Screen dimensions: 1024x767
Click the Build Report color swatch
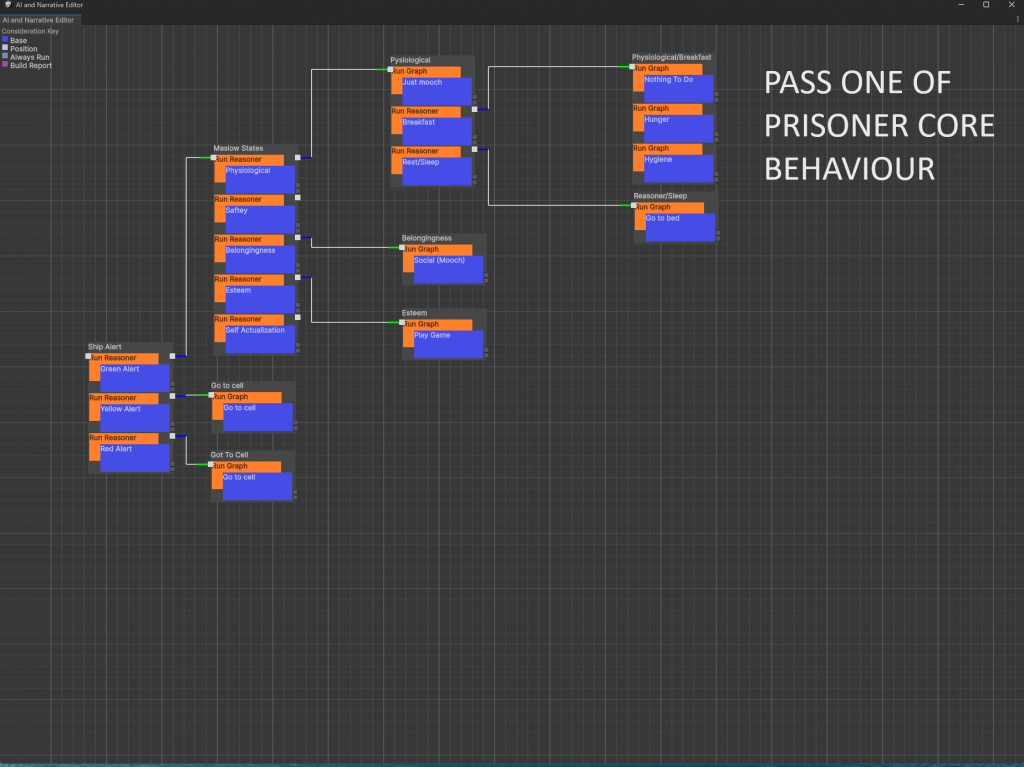click(x=5, y=65)
